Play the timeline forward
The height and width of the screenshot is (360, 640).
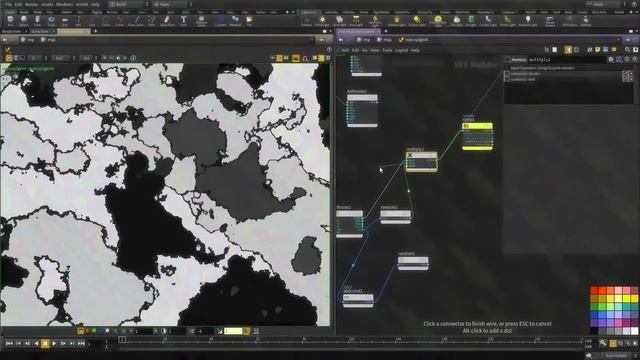tap(54, 344)
